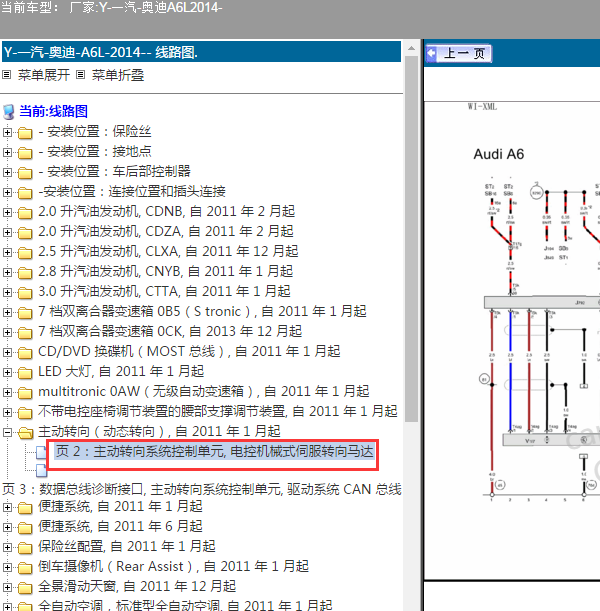The width and height of the screenshot is (600, 611).
Task: Click the Y-一汽-奥迪-A6L-2014 线路图 header
Action: click(x=201, y=52)
